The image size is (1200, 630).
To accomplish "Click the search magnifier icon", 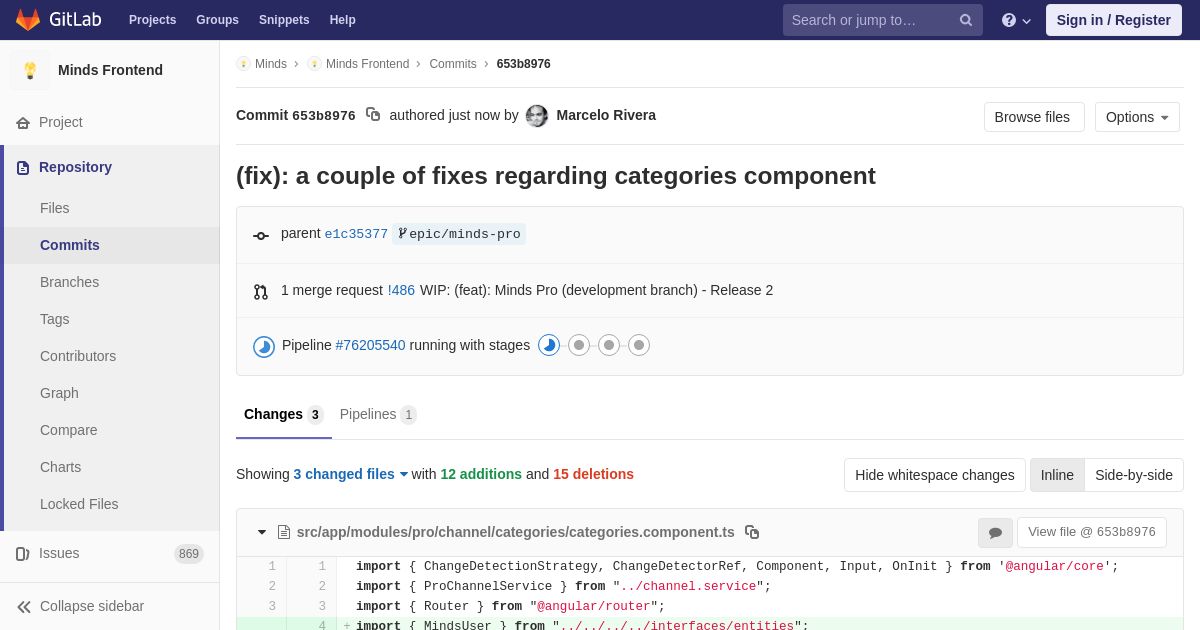I will [966, 20].
